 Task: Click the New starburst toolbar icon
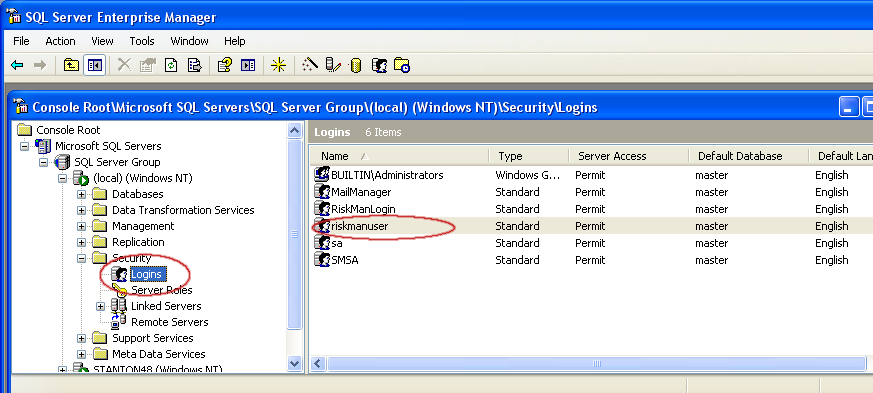tap(278, 65)
